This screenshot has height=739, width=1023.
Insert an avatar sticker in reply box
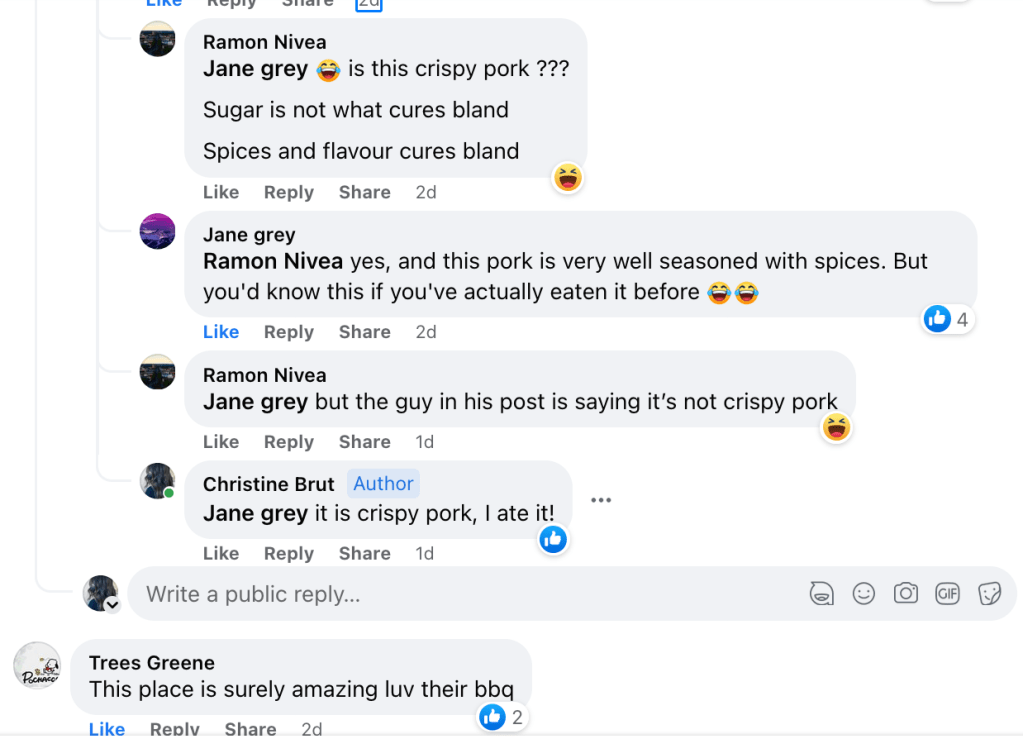click(x=821, y=594)
